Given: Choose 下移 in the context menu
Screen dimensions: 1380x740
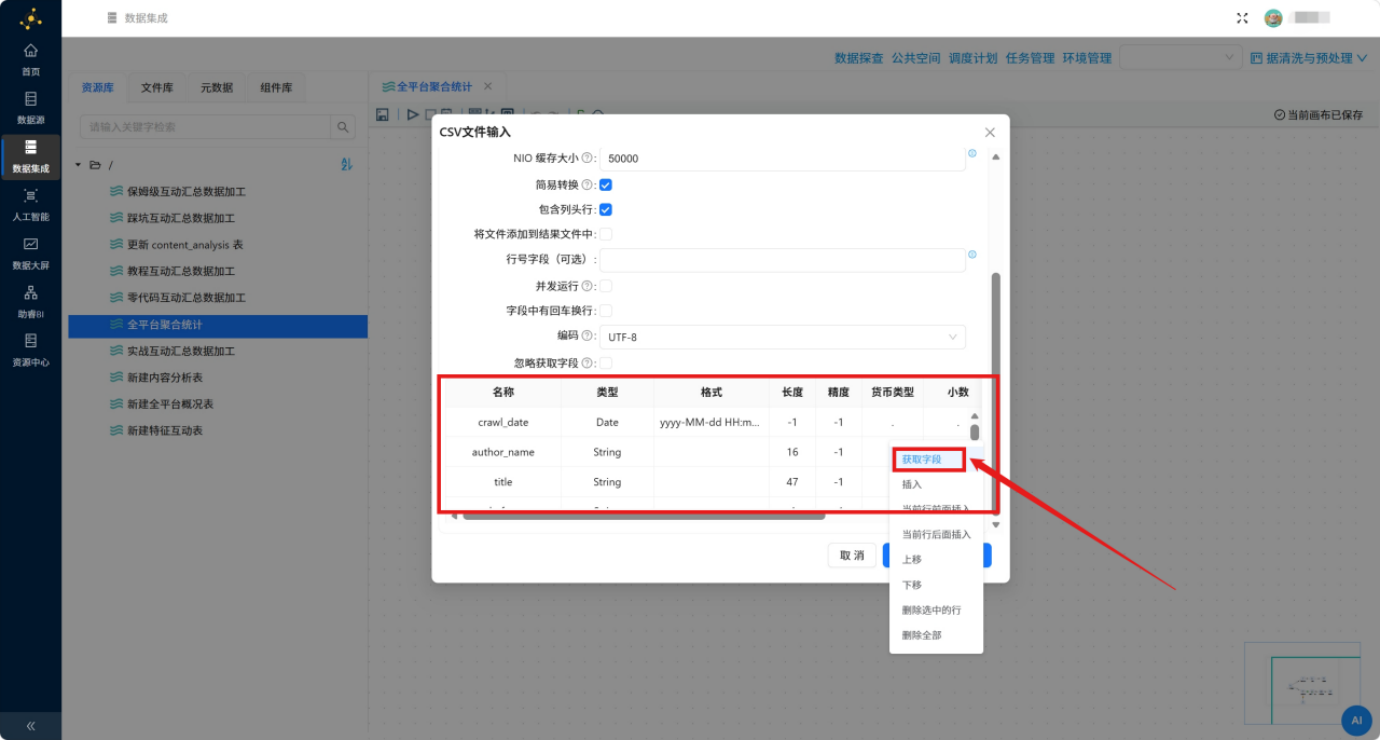Looking at the screenshot, I should pyautogui.click(x=936, y=585).
